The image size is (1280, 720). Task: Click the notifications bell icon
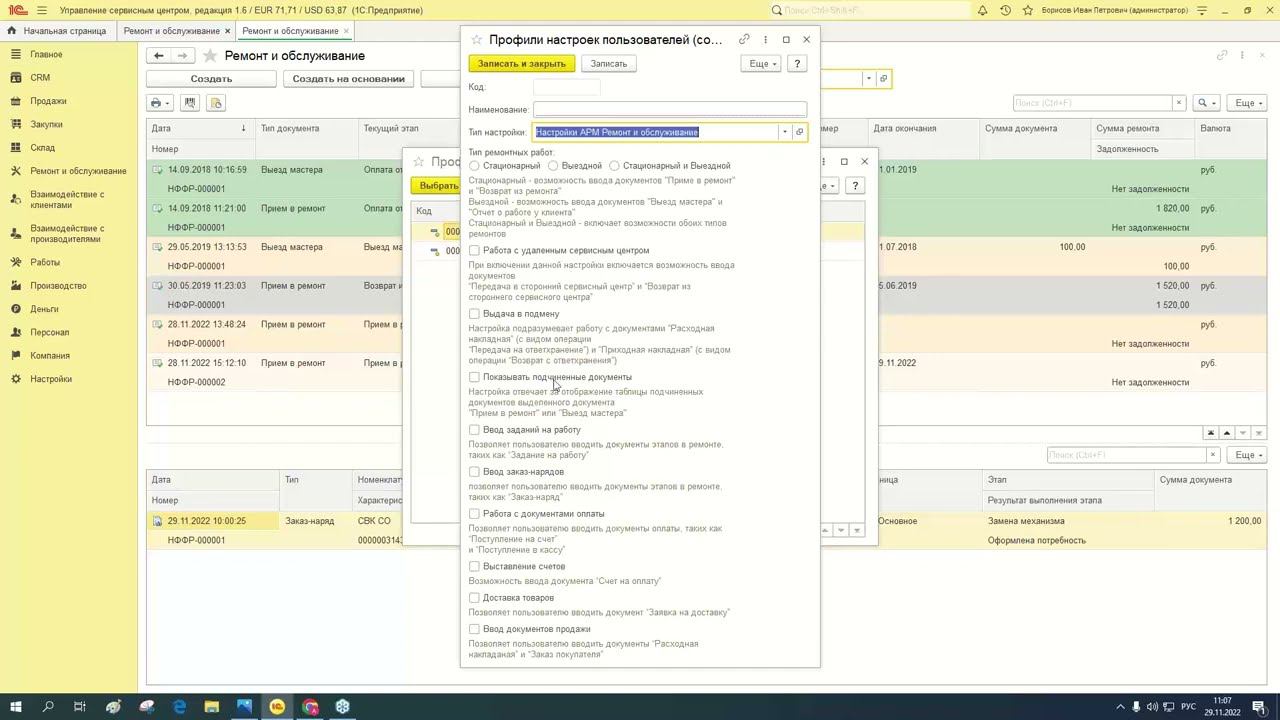click(983, 10)
